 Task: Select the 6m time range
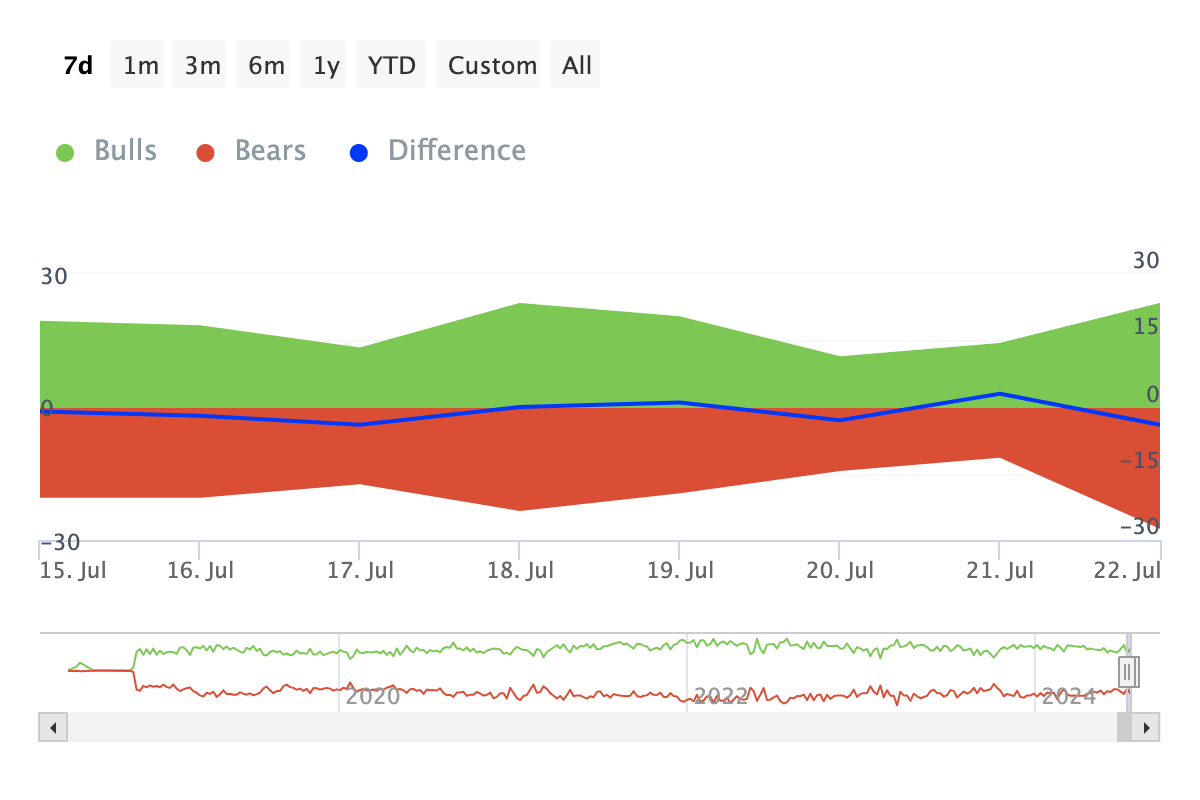pyautogui.click(x=266, y=66)
